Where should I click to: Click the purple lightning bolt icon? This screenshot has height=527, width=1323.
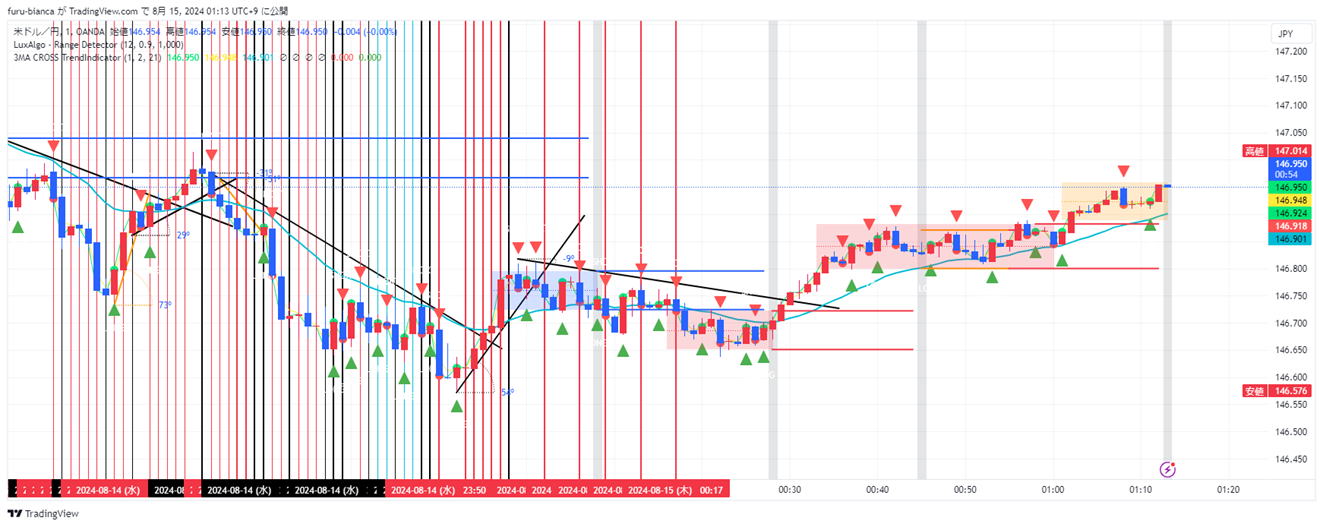pos(1166,468)
